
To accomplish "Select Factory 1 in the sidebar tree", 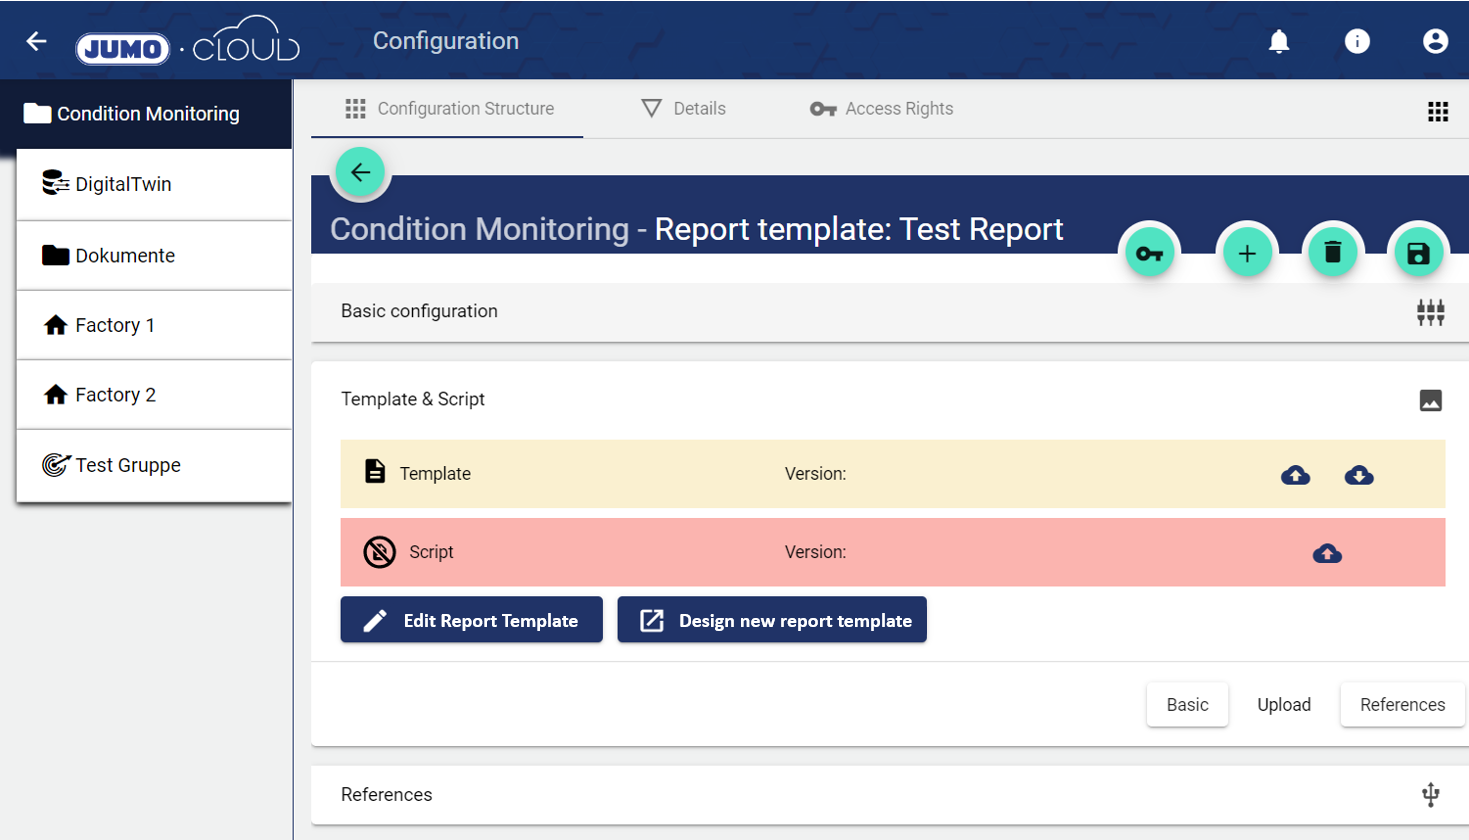I will [115, 325].
